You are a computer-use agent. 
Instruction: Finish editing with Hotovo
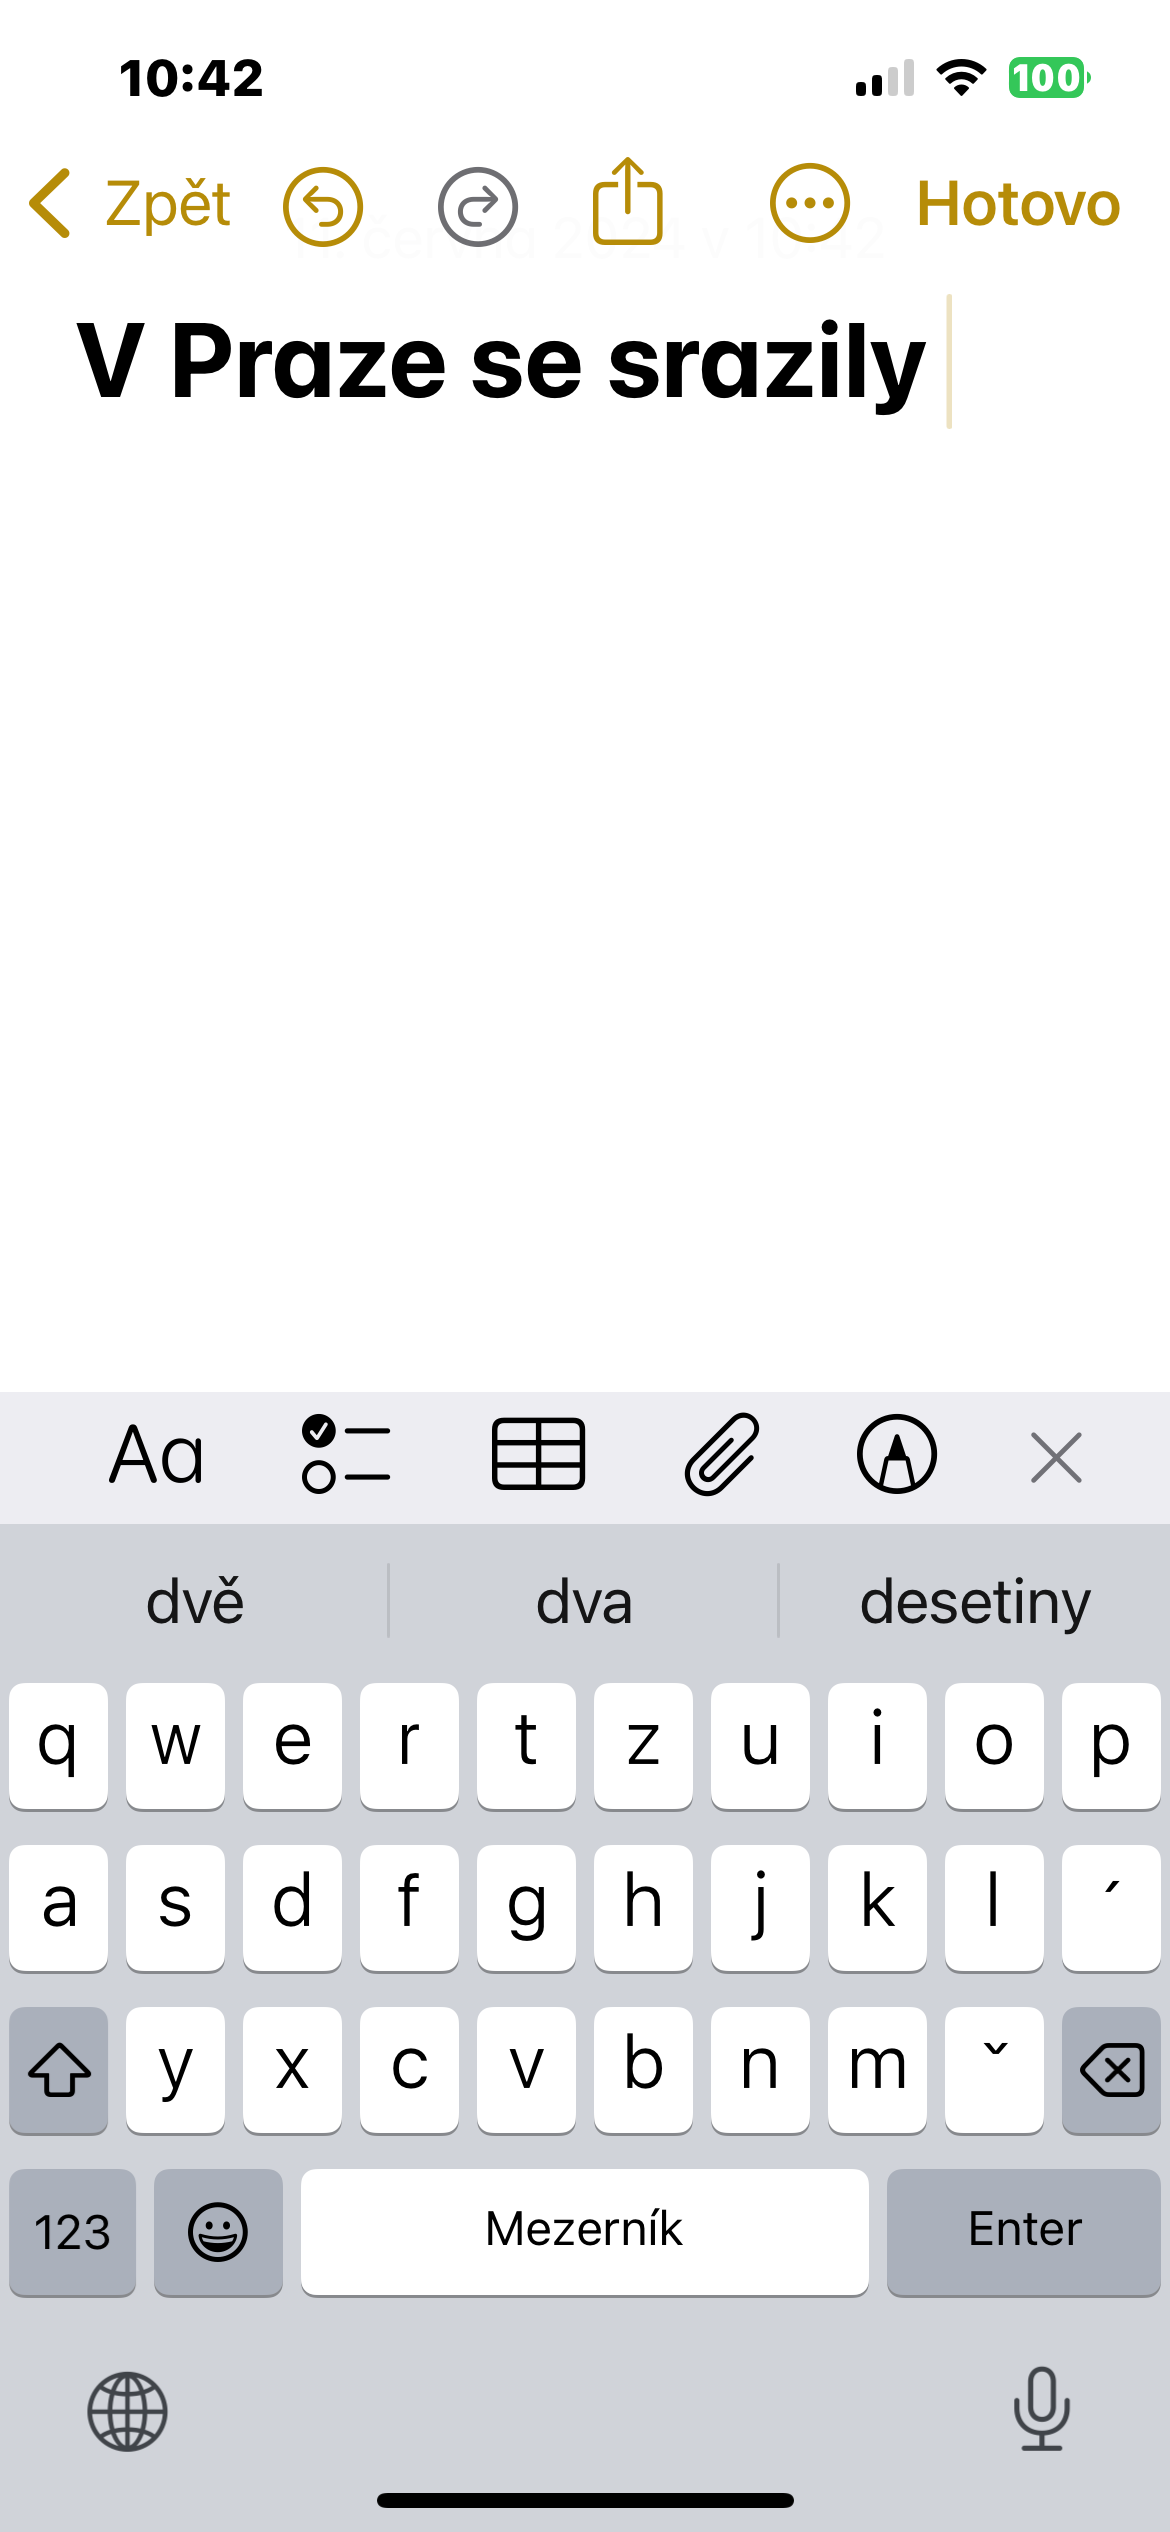[x=1018, y=204]
